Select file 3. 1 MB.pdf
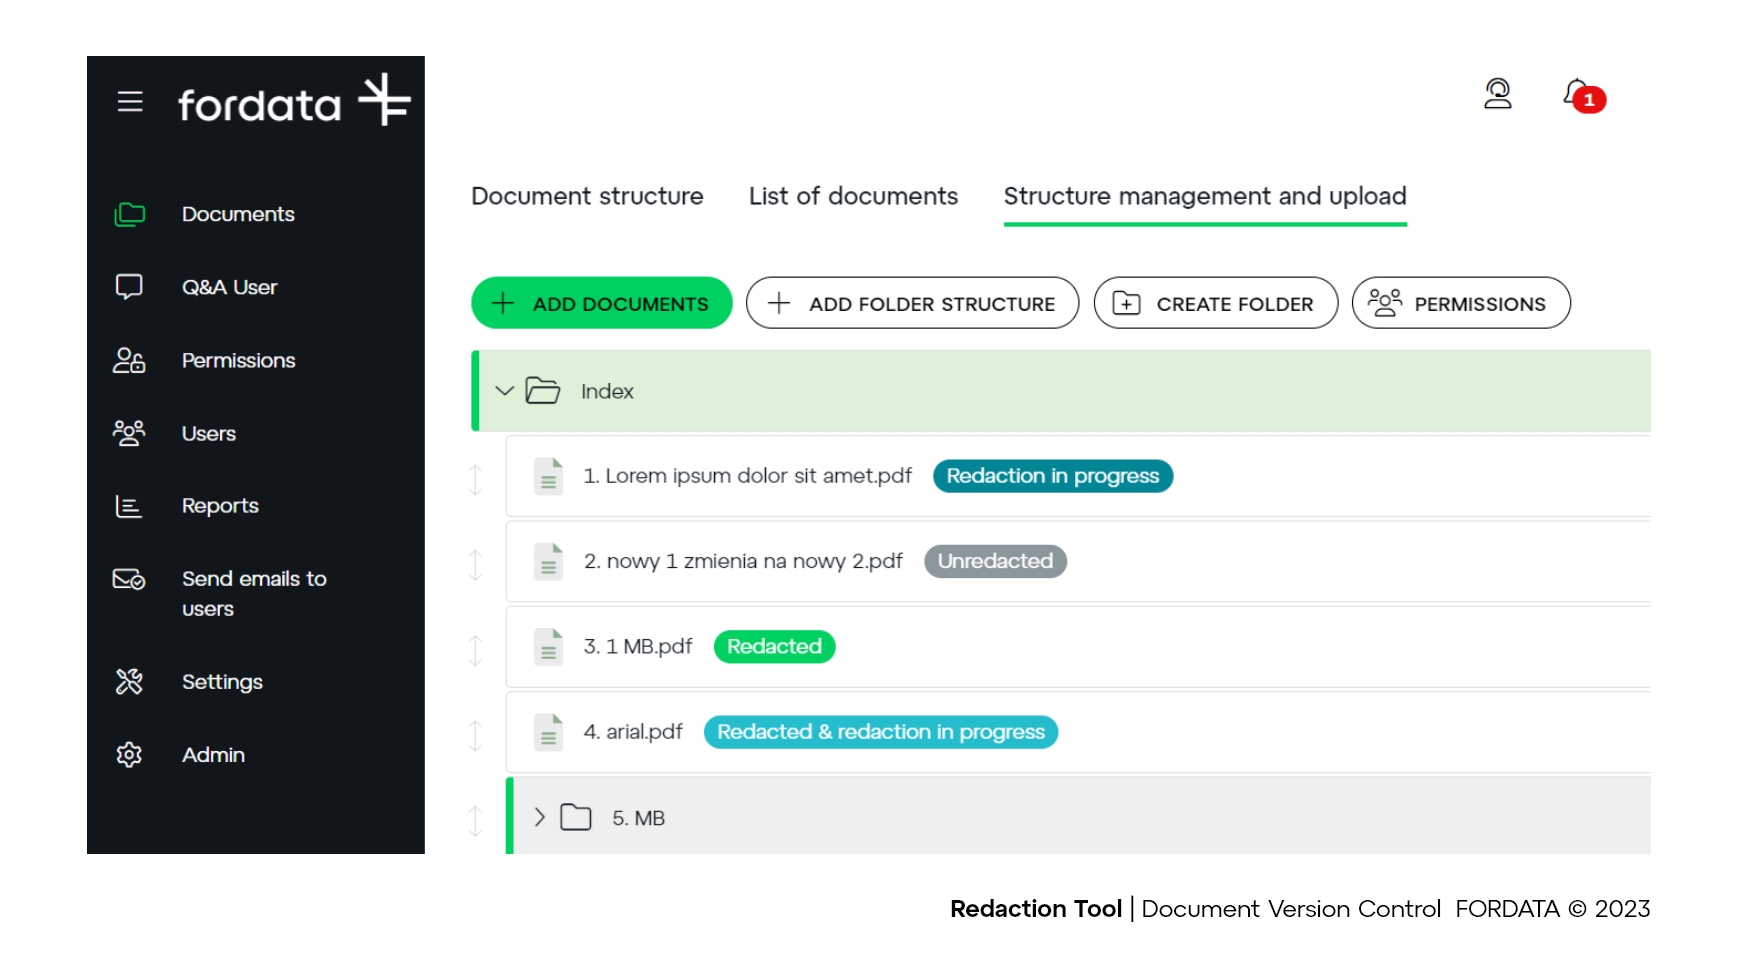This screenshot has width=1744, height=976. pos(638,647)
